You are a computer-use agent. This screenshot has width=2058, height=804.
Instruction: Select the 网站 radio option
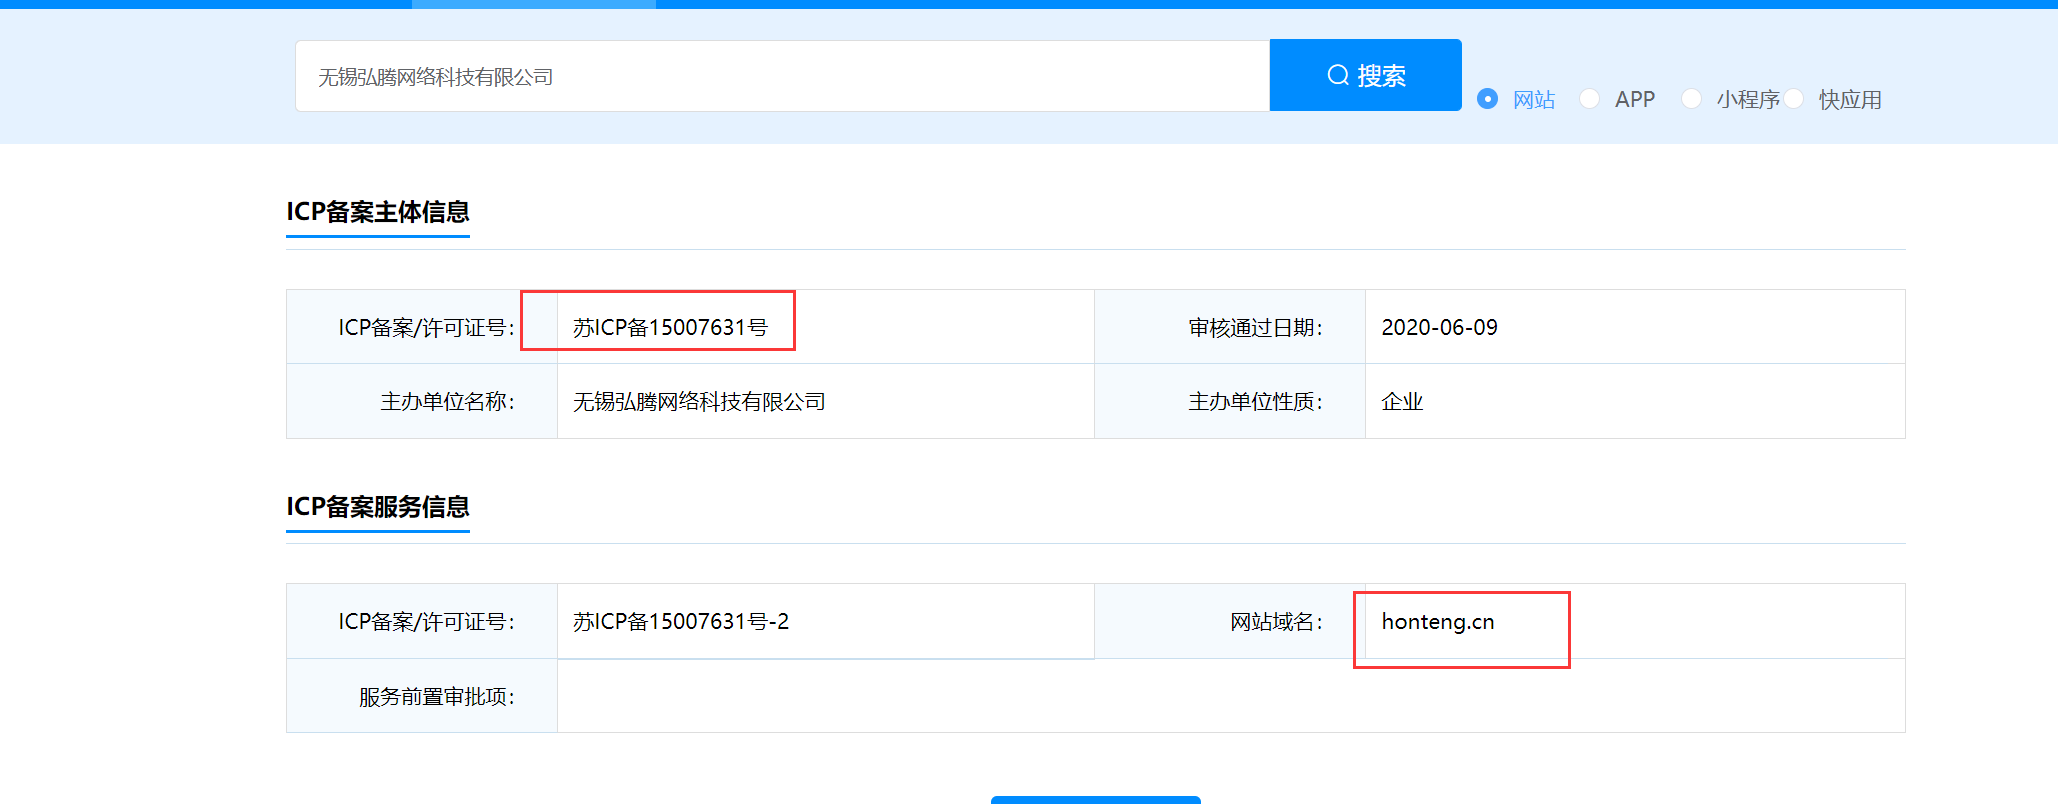click(1487, 99)
